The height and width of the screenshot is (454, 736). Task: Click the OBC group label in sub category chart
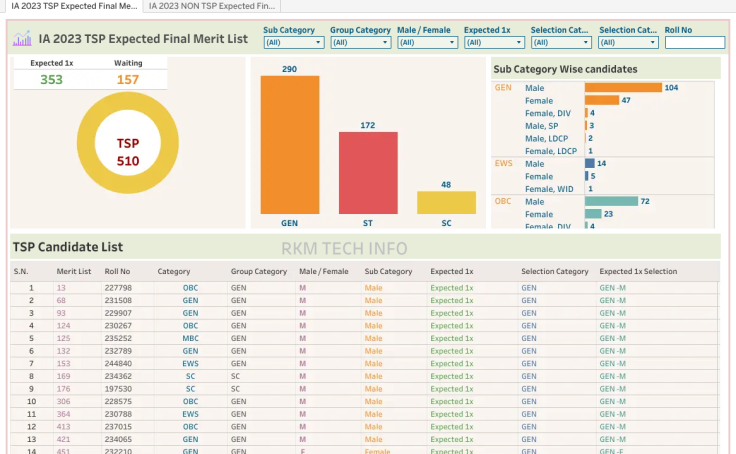503,201
